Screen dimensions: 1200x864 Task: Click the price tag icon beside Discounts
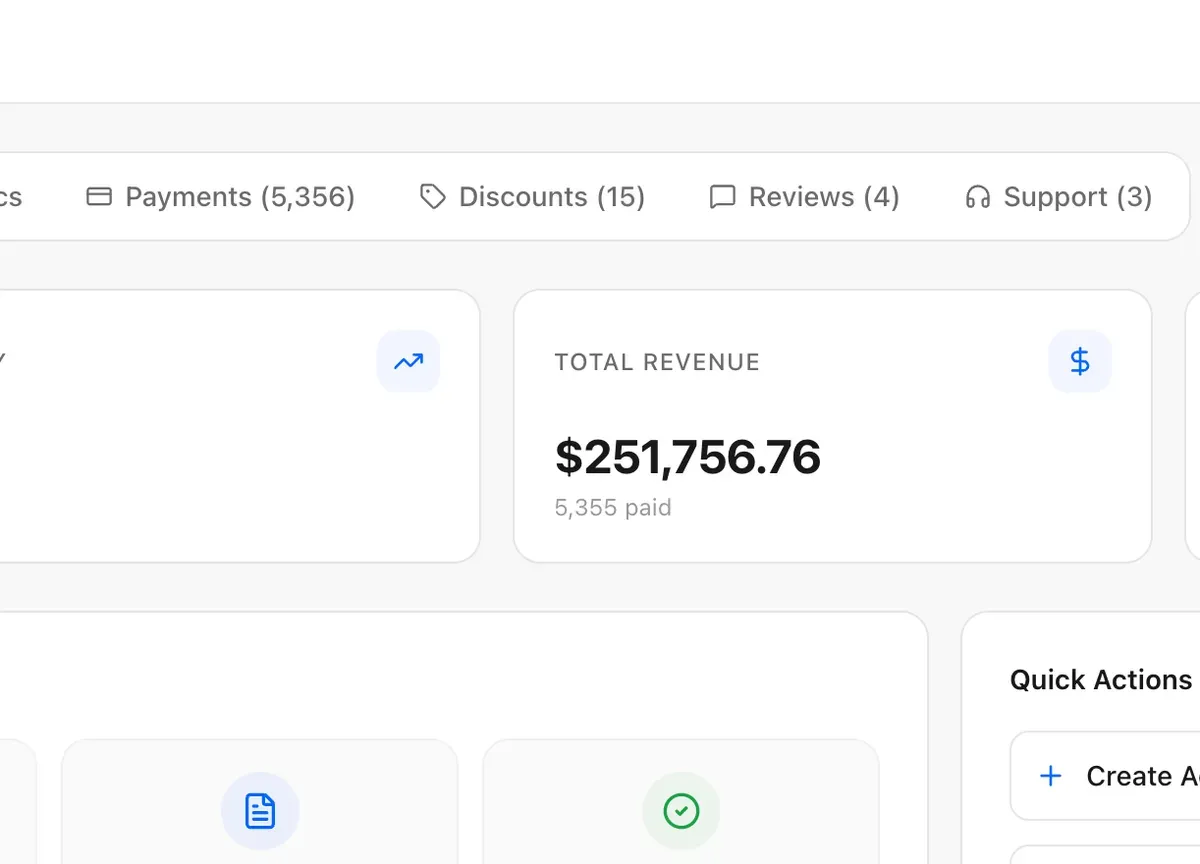click(x=432, y=197)
